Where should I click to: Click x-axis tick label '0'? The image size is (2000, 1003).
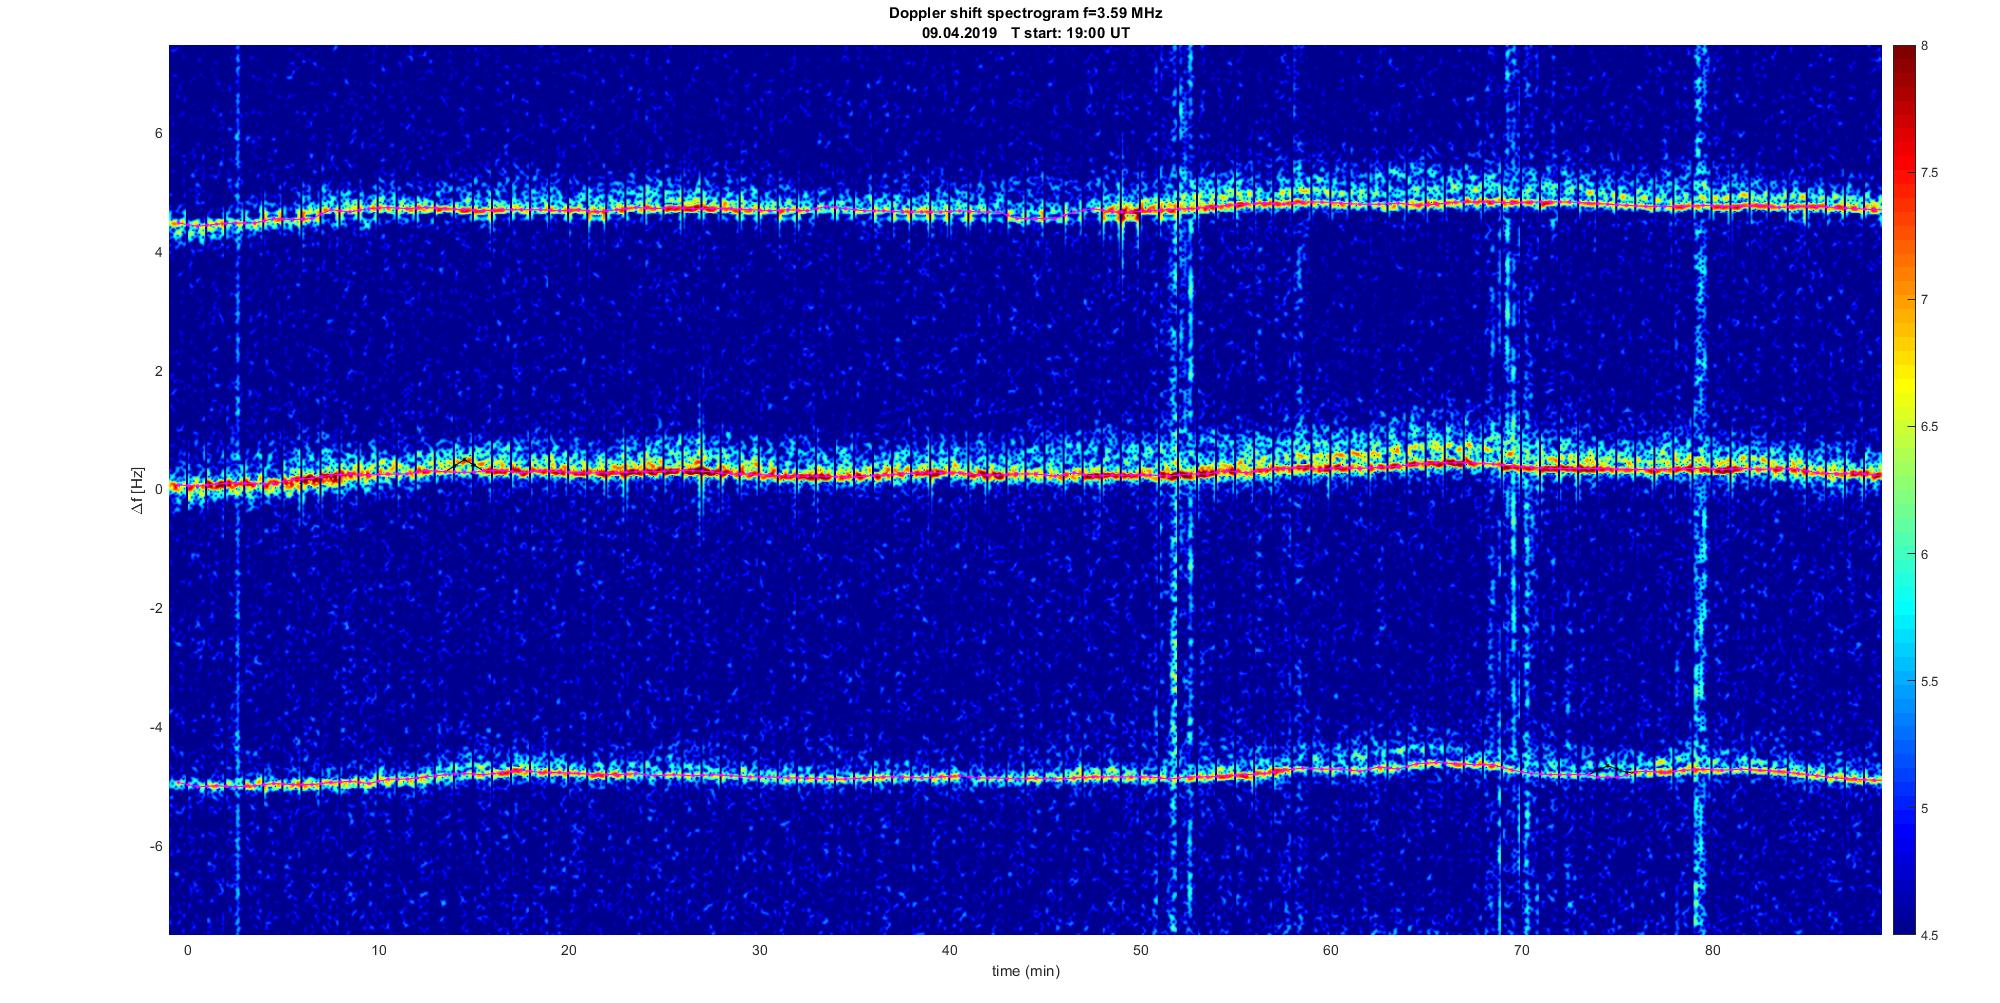187,950
